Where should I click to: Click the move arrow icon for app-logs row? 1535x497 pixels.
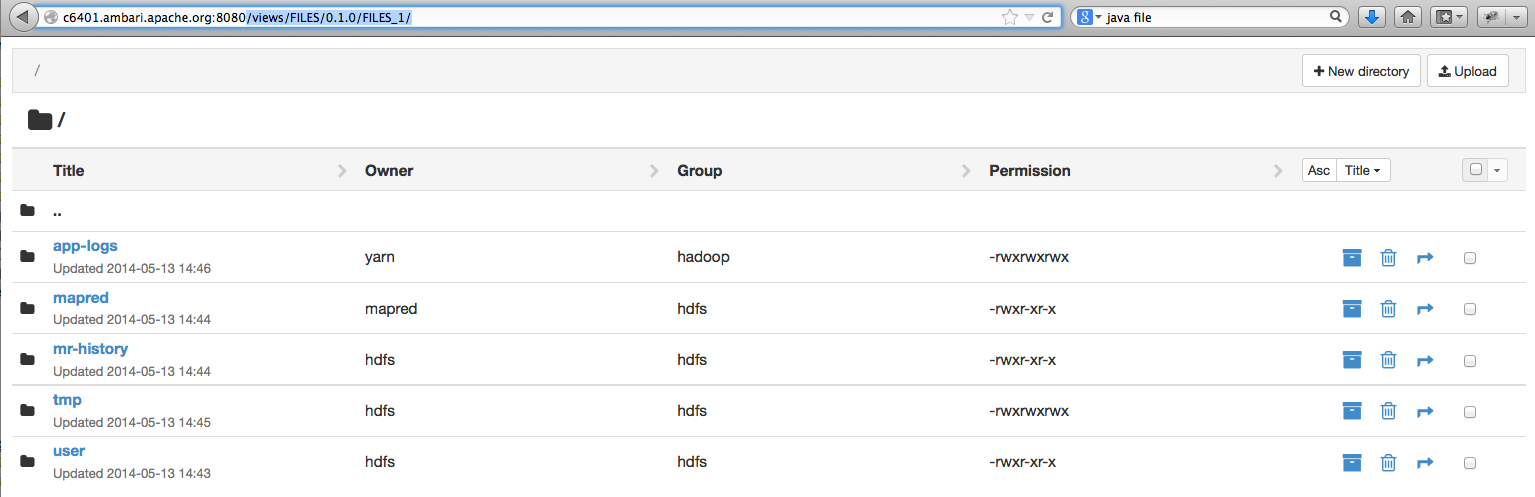pyautogui.click(x=1425, y=258)
